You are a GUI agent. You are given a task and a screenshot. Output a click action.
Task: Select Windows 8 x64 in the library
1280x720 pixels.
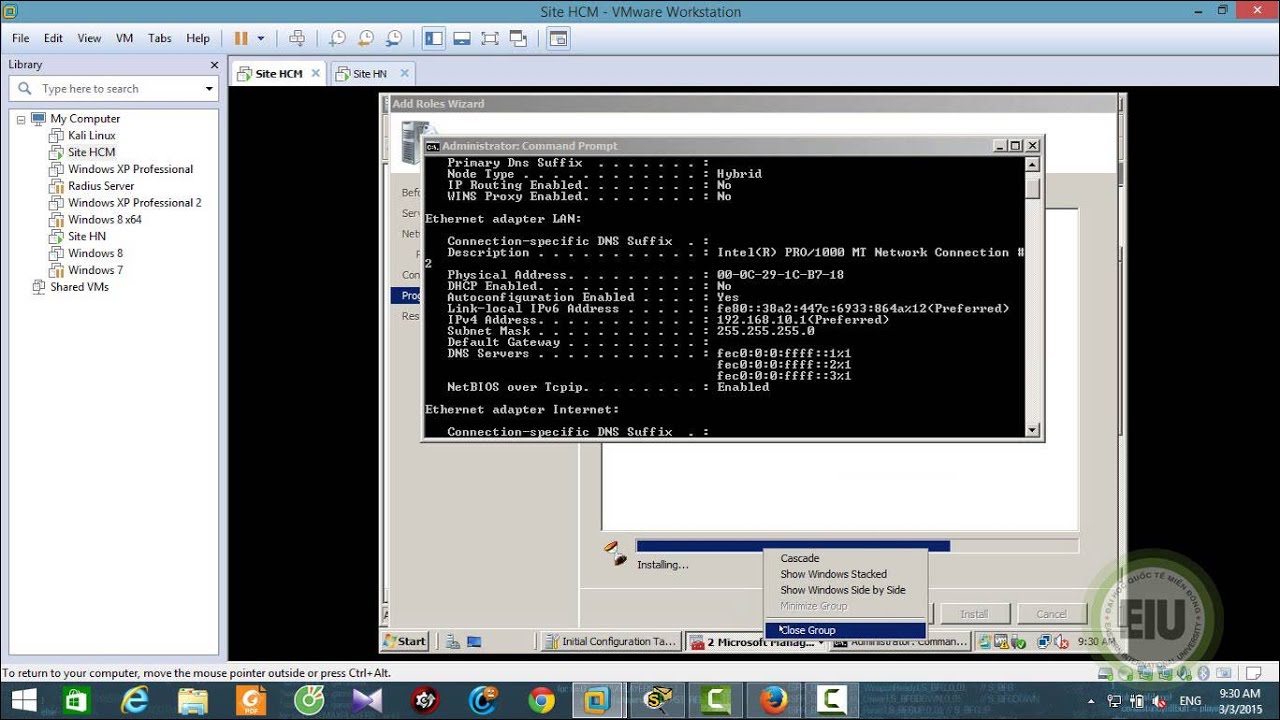coord(104,219)
